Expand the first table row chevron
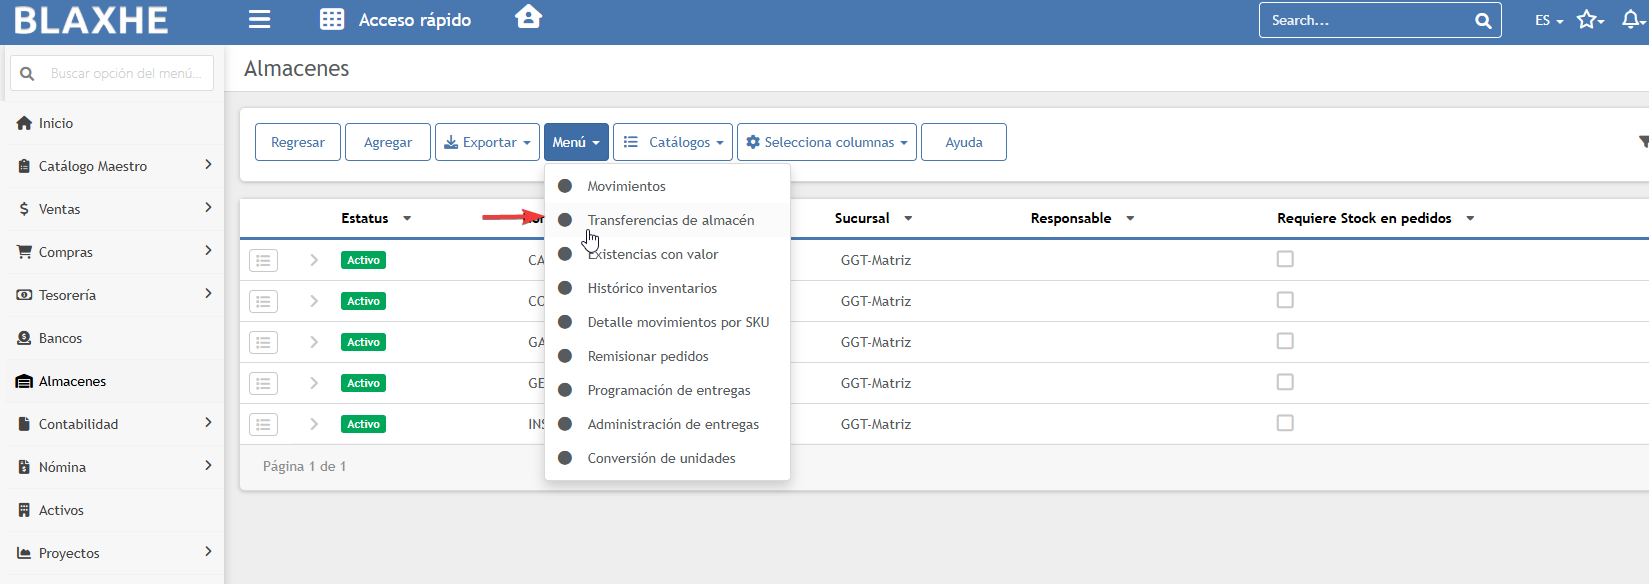Screen dimensions: 1649x584 314,260
